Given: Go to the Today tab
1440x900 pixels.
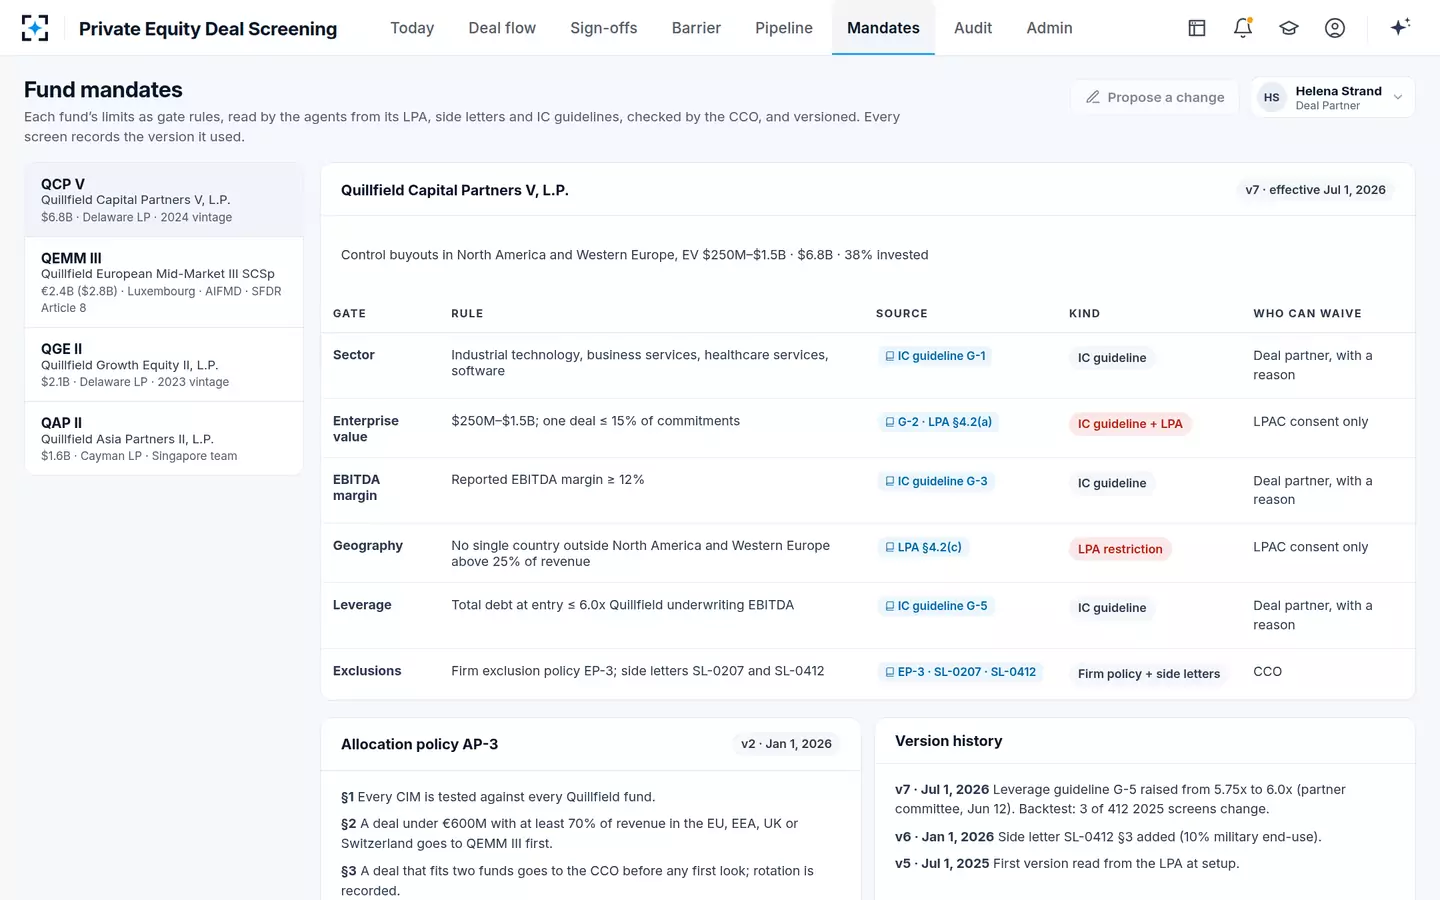Looking at the screenshot, I should (412, 28).
